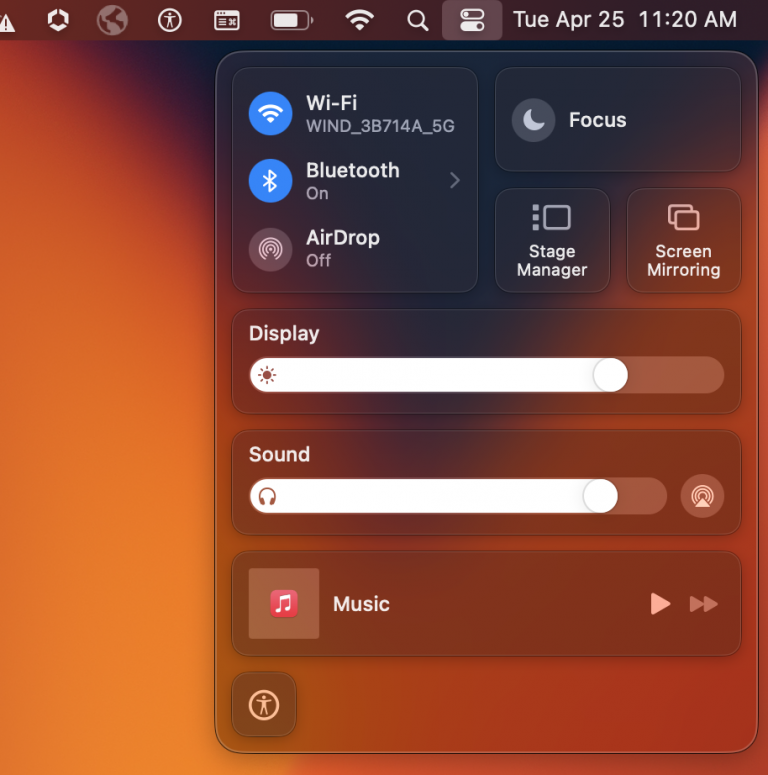Enable AirDrop using its round icon
Viewport: 768px width, 775px height.
tap(270, 249)
